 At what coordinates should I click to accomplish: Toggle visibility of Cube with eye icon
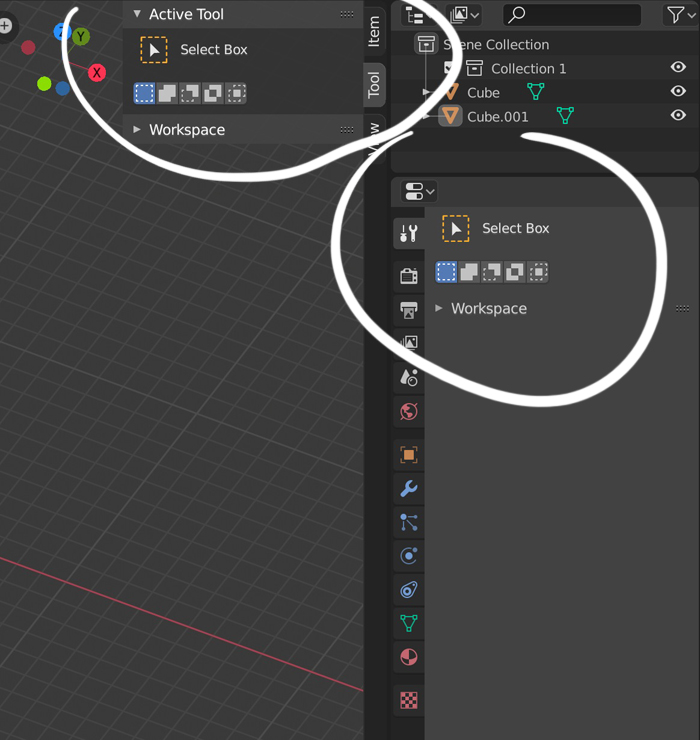click(678, 91)
